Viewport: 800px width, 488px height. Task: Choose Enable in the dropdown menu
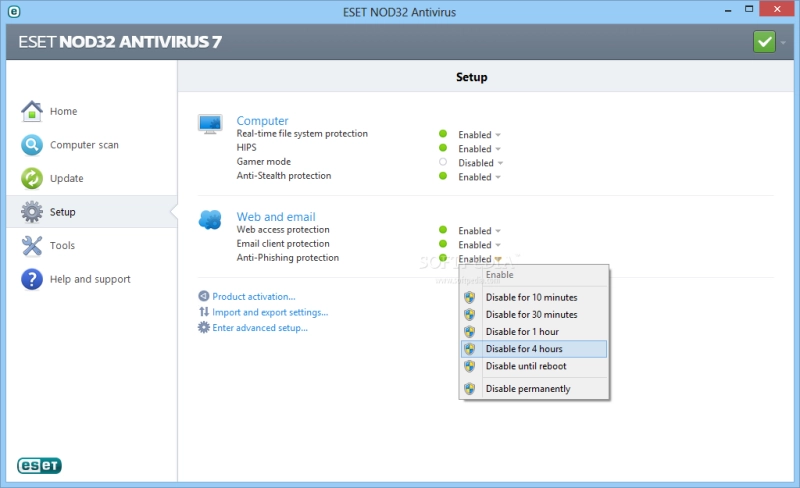pyautogui.click(x=534, y=275)
